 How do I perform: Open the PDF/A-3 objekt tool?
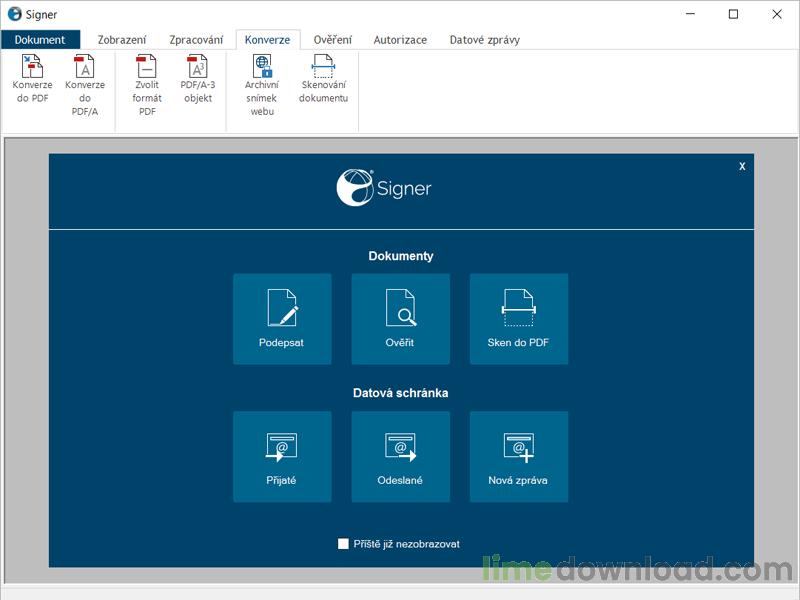[196, 85]
